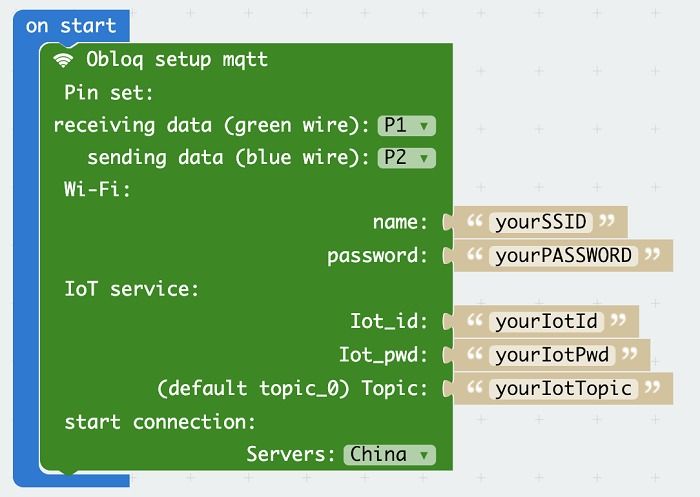The height and width of the screenshot is (497, 700).
Task: Click the 'password:' label
Action: pos(377,256)
